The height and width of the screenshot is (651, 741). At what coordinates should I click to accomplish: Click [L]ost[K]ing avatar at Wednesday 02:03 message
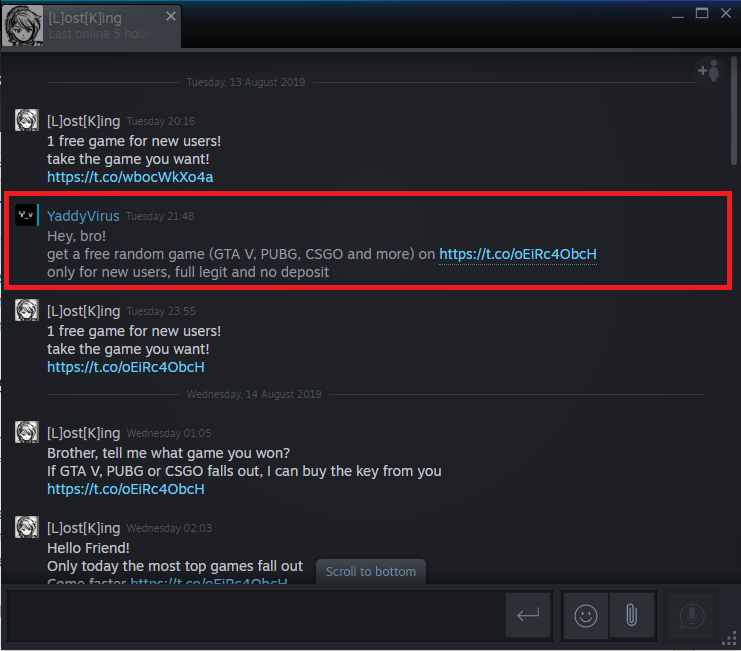[x=26, y=527]
